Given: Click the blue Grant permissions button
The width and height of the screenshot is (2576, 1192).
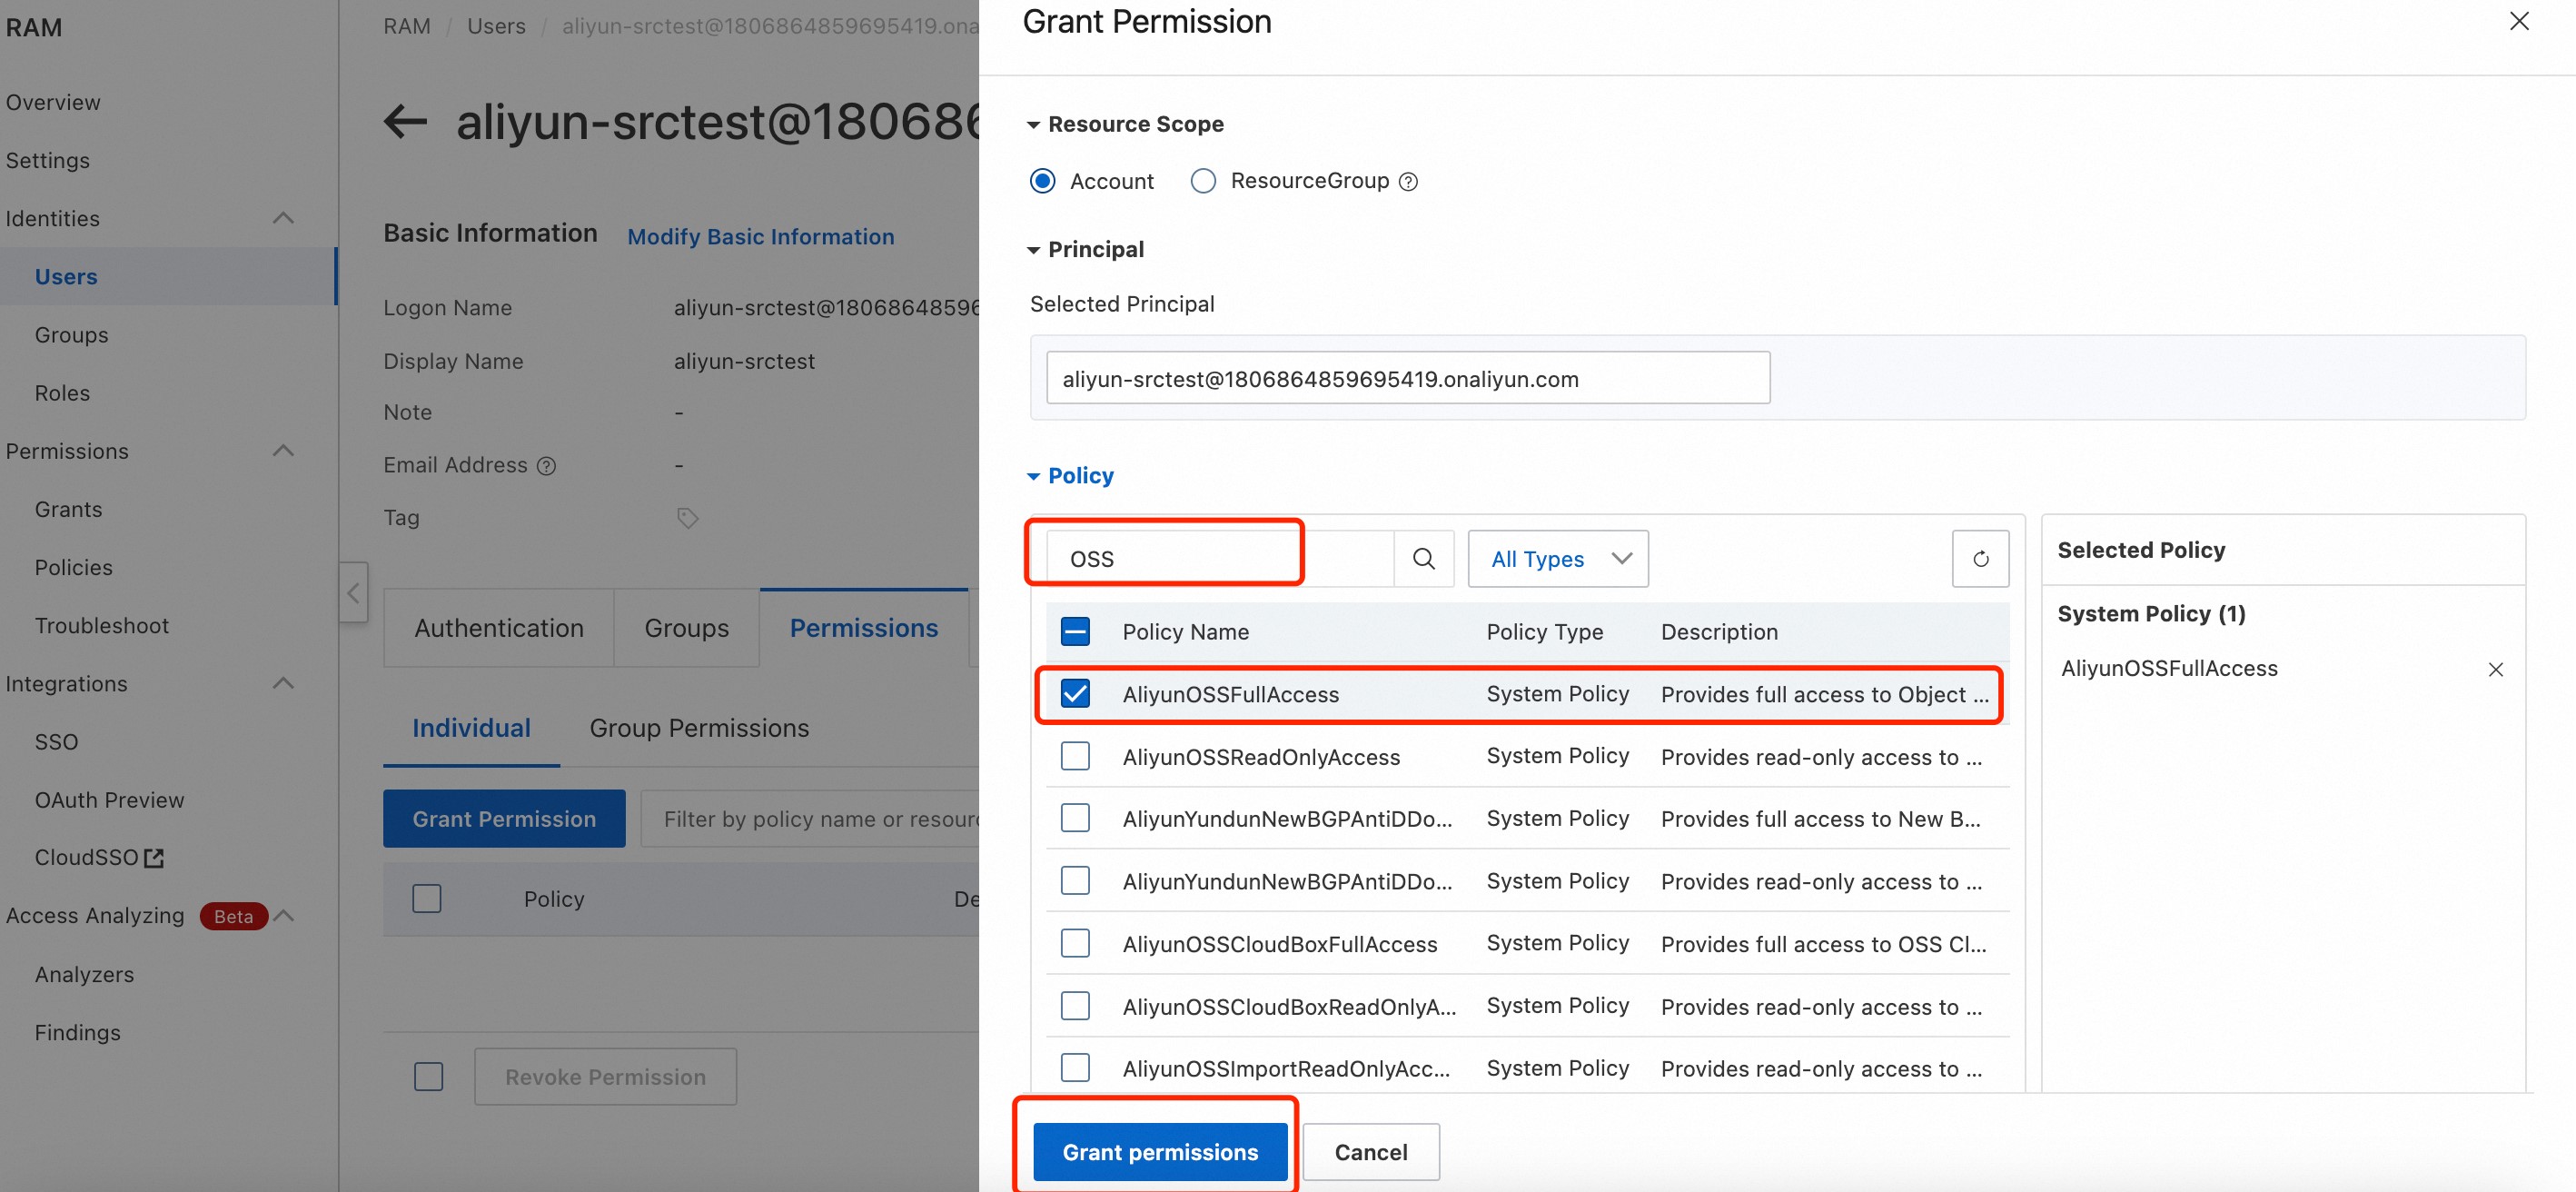Looking at the screenshot, I should click(1160, 1152).
